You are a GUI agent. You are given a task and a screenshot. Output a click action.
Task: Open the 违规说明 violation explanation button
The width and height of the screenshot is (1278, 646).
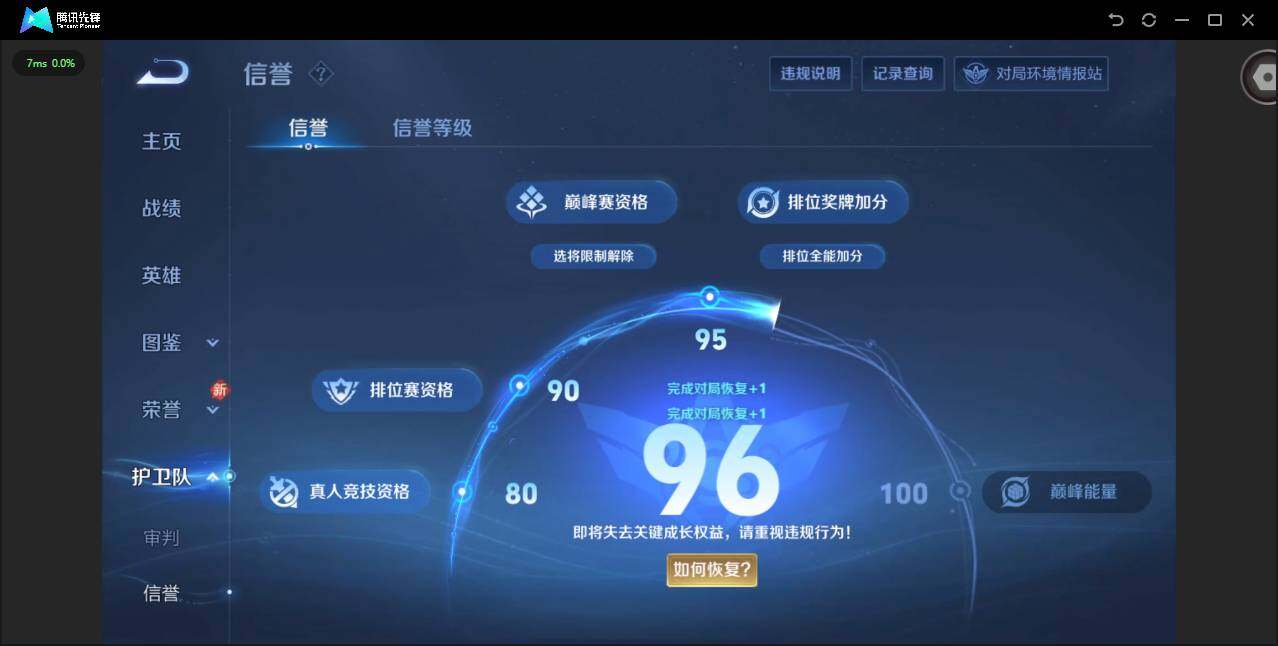(810, 72)
